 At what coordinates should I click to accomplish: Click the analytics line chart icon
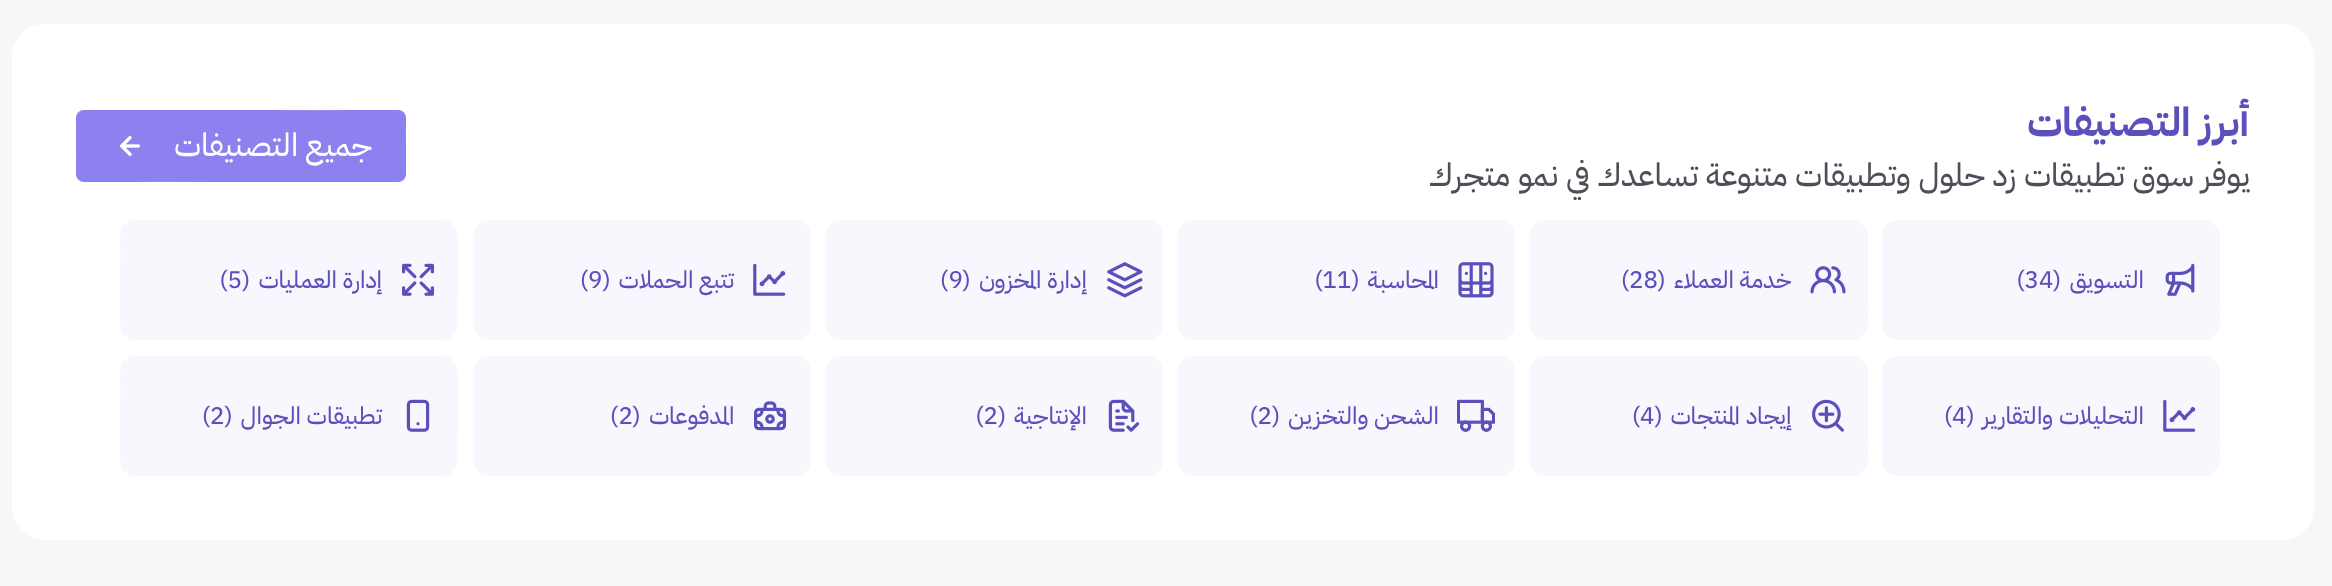click(2180, 416)
